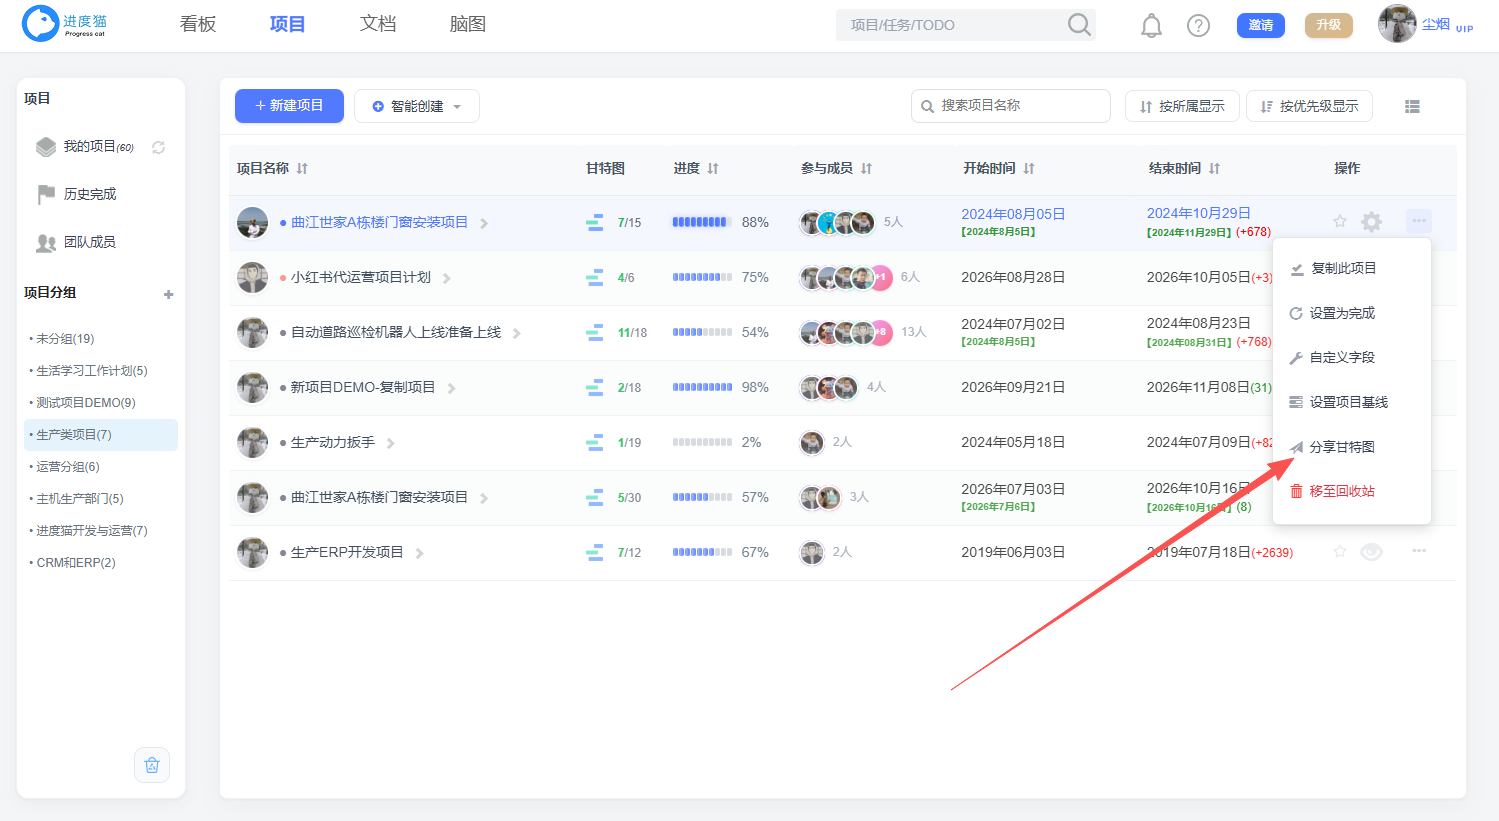The image size is (1499, 821).
Task: Click the 98% progress bar for 新项目DEMO-复制项目
Action: click(x=702, y=387)
